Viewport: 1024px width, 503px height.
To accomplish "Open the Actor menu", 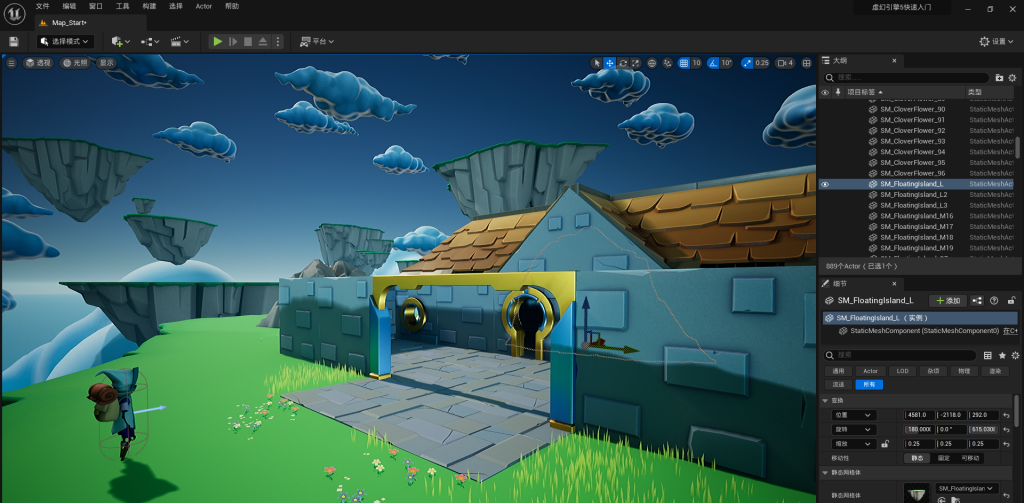I will click(204, 6).
